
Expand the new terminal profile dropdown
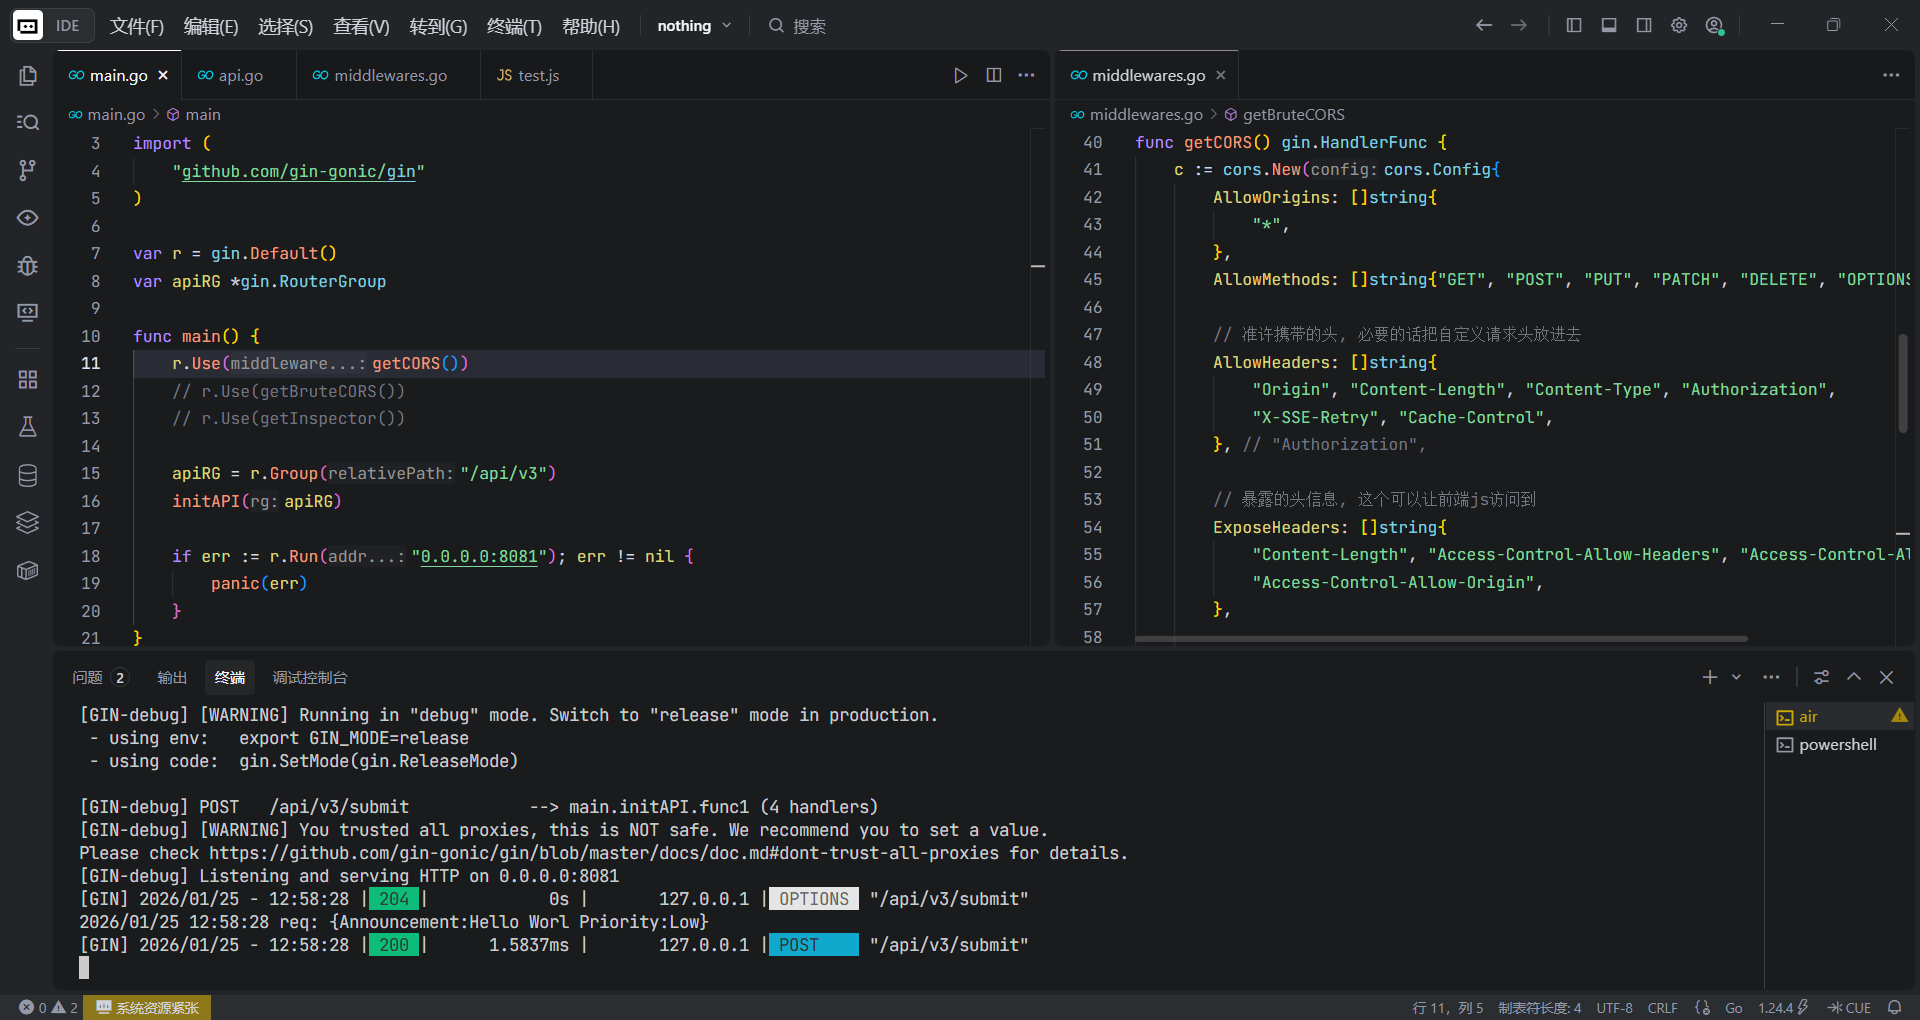pos(1737,677)
